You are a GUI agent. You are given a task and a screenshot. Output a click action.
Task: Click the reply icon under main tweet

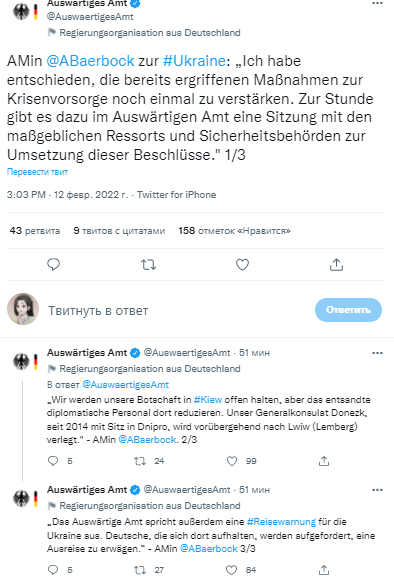53,265
